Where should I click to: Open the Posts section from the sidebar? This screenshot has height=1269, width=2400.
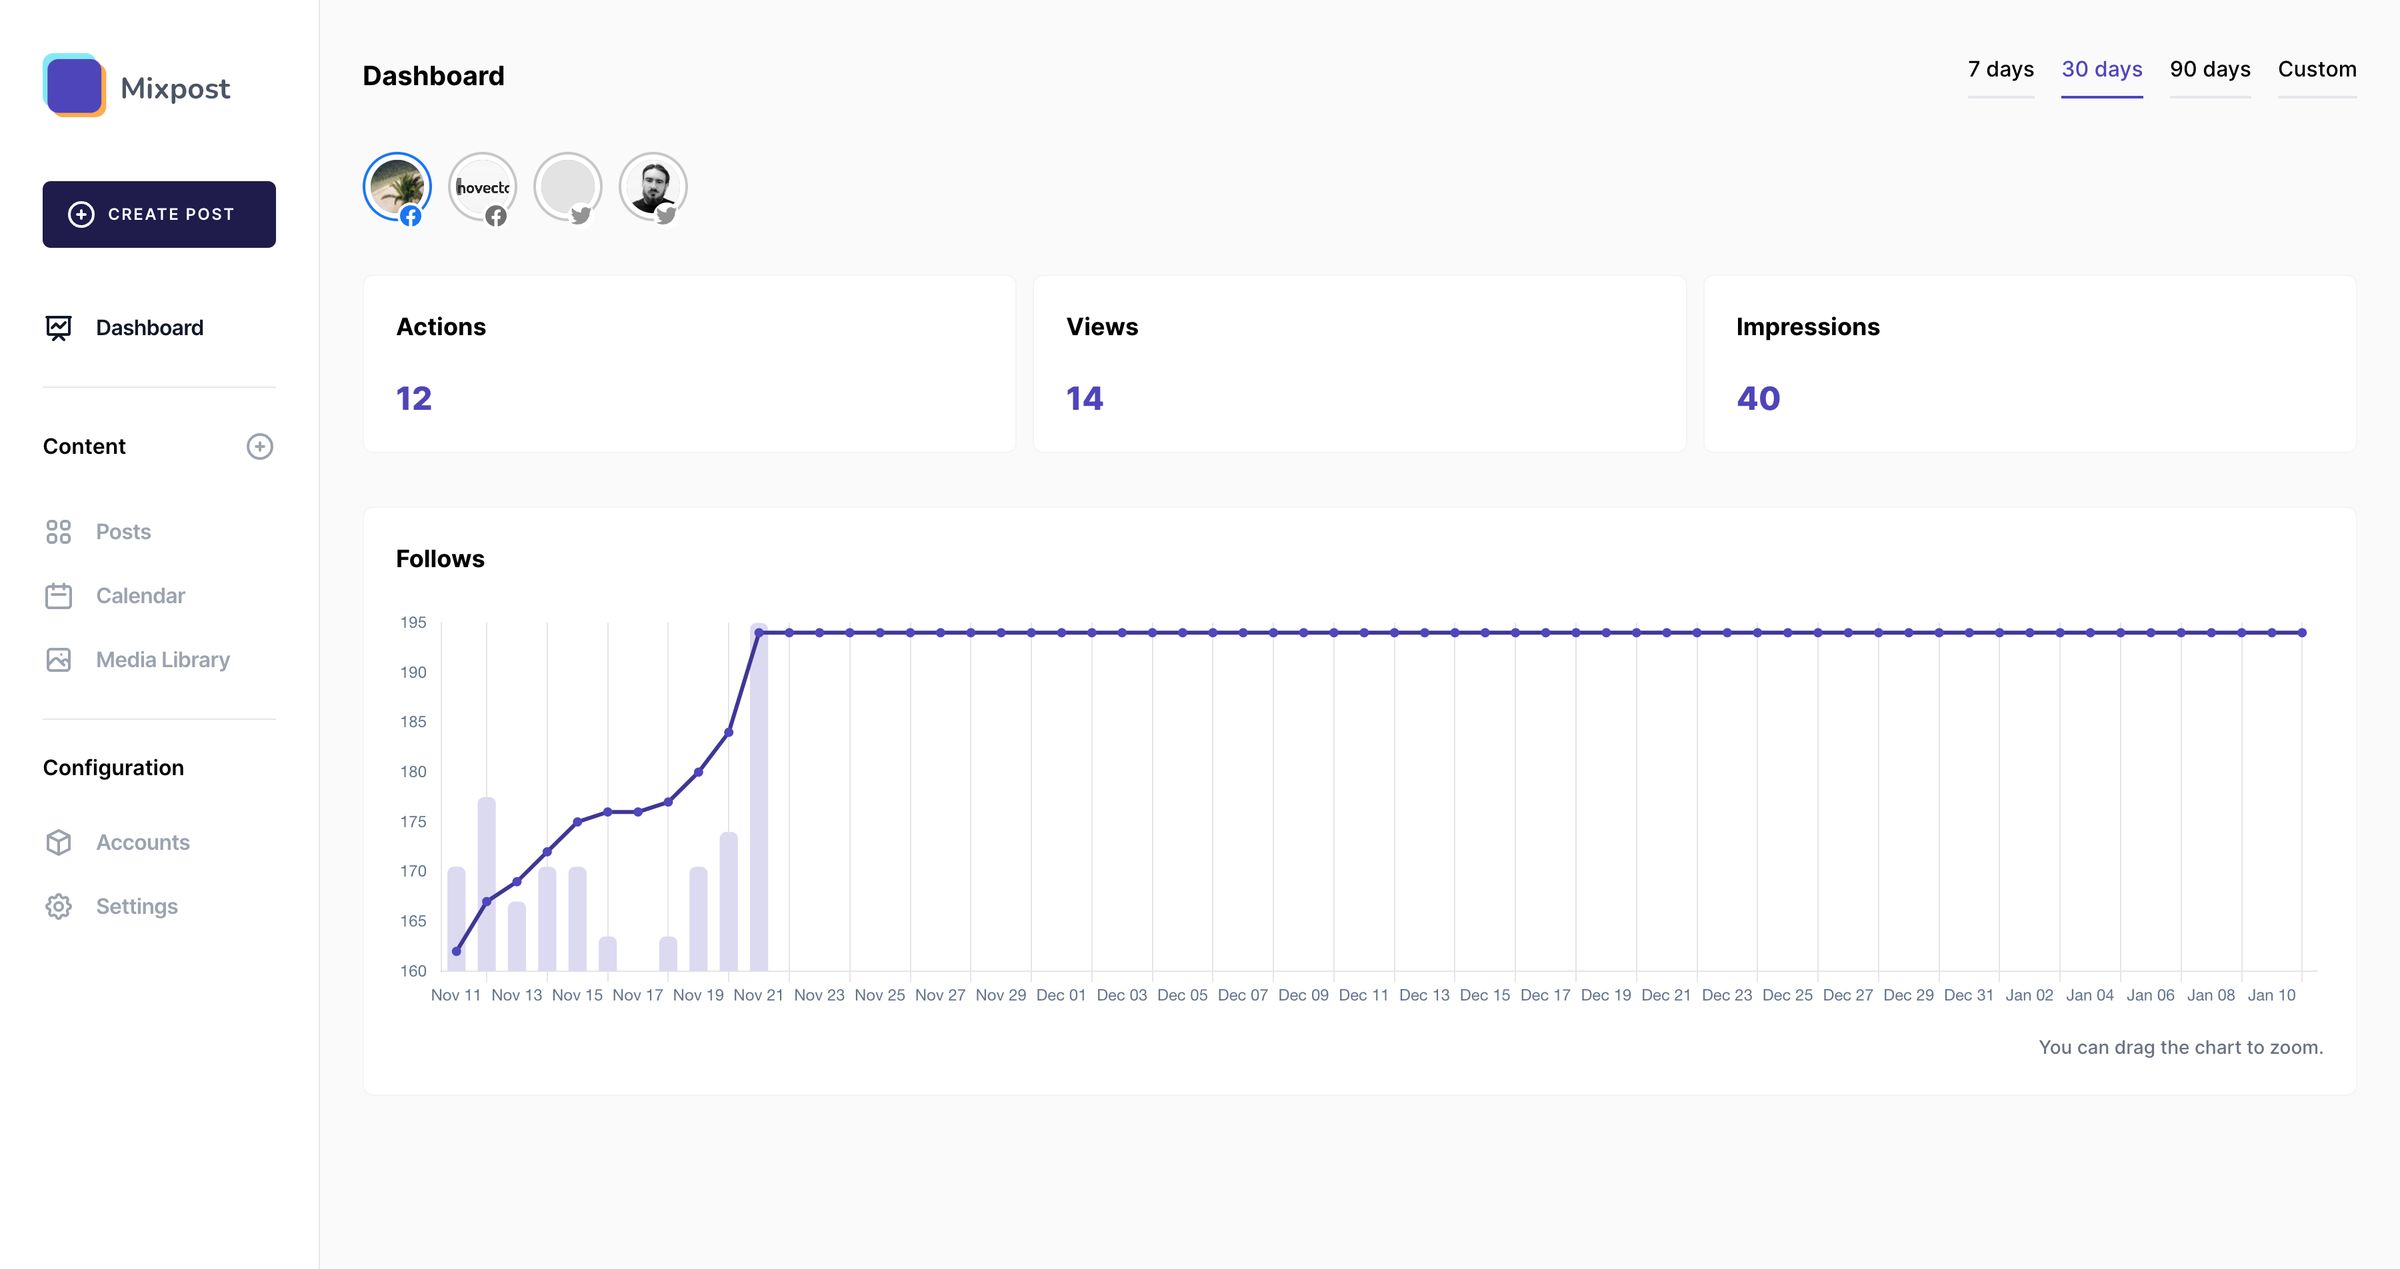coord(123,531)
